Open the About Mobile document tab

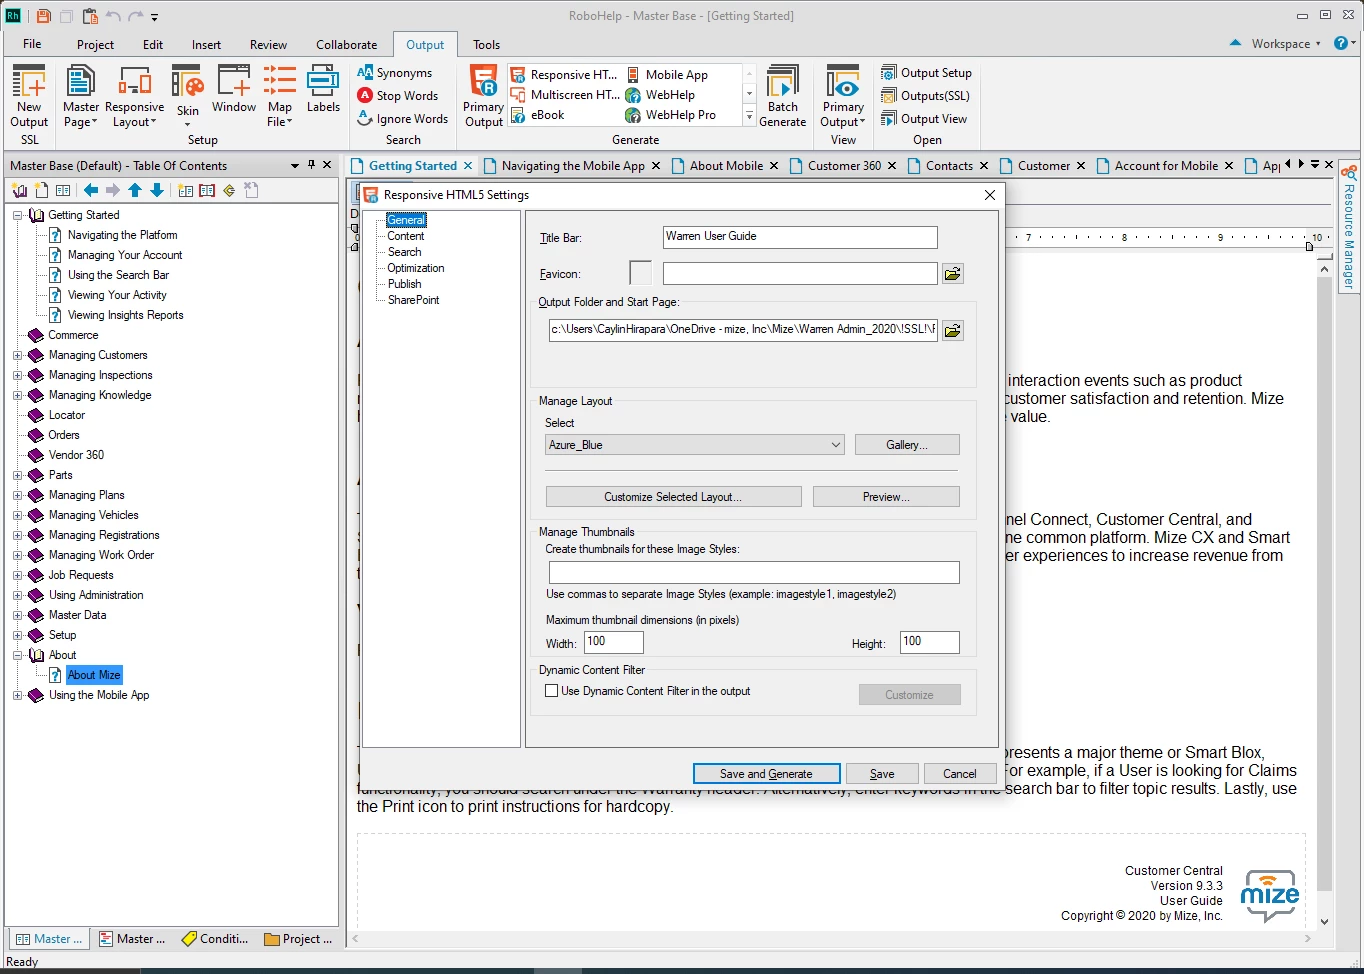point(725,166)
